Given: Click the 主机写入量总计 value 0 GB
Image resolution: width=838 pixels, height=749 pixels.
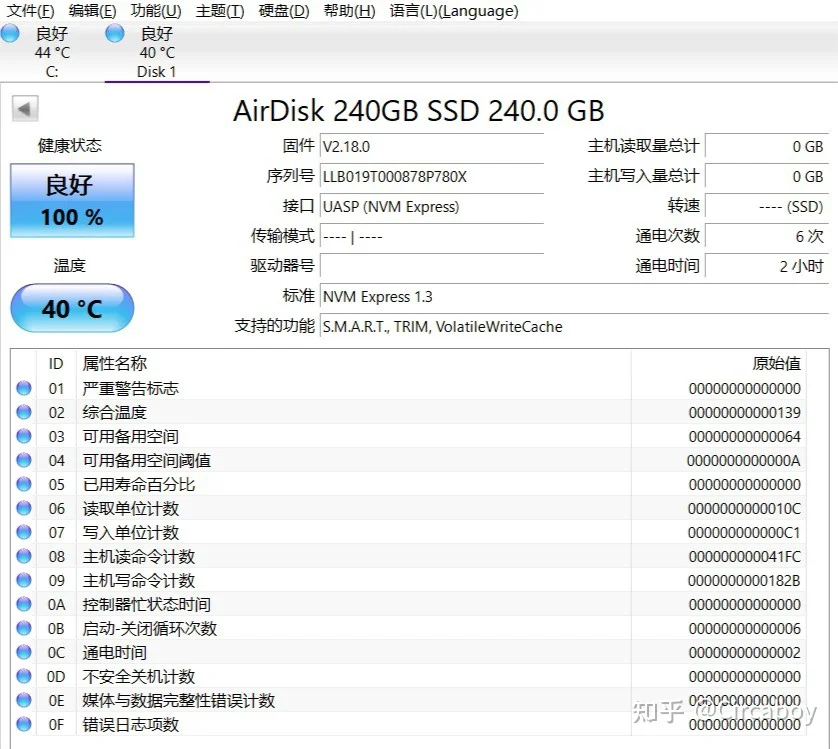Looking at the screenshot, I should coord(767,176).
